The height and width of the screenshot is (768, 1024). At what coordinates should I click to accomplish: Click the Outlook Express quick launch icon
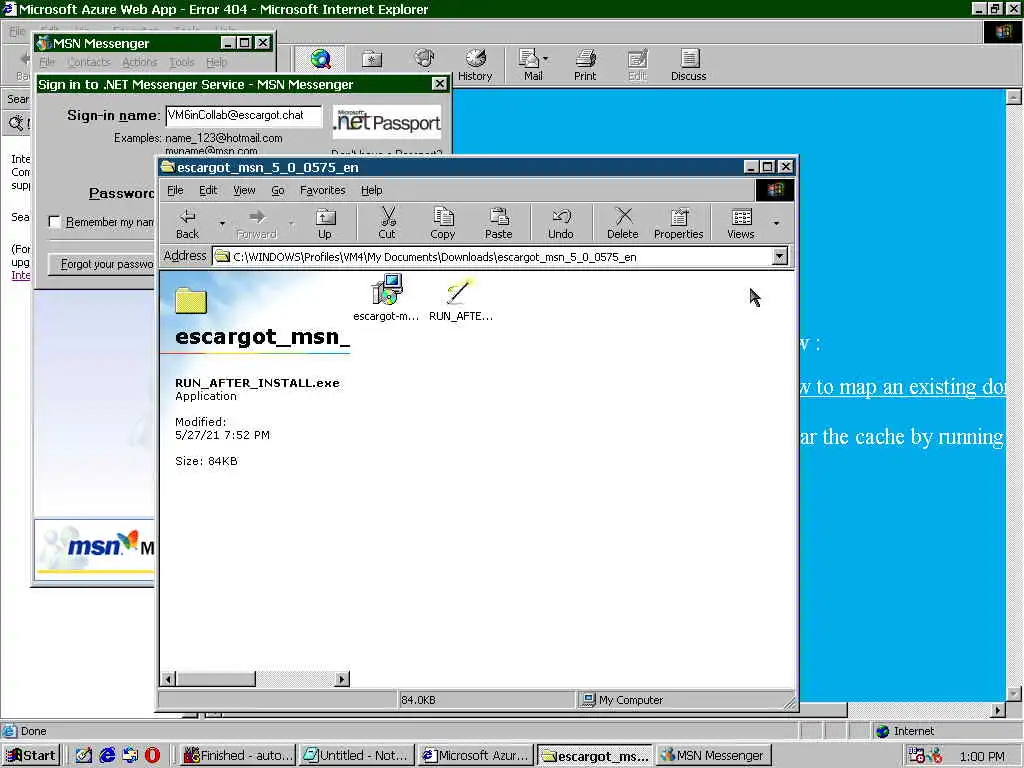130,755
